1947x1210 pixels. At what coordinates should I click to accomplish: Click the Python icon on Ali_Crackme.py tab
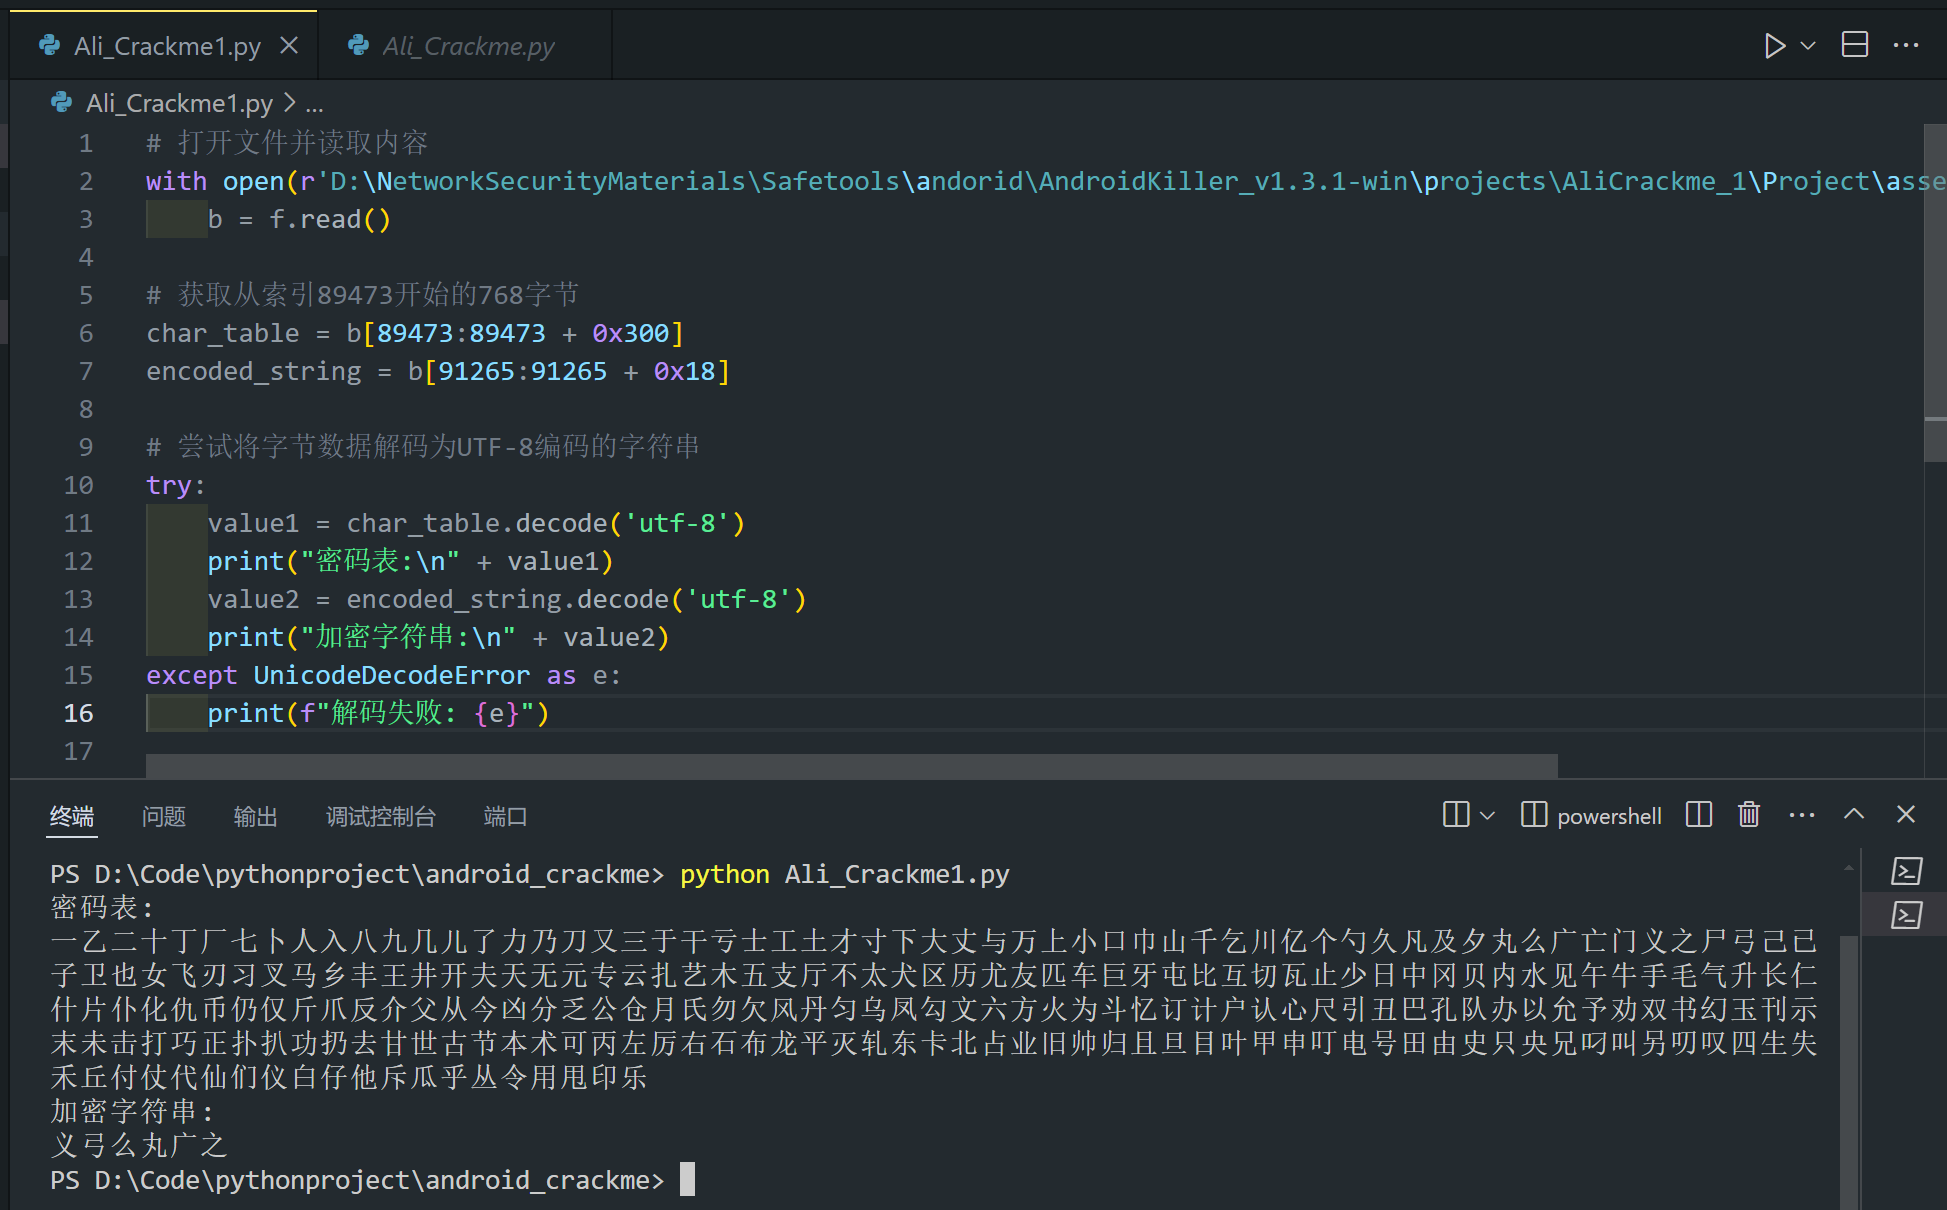[x=358, y=45]
